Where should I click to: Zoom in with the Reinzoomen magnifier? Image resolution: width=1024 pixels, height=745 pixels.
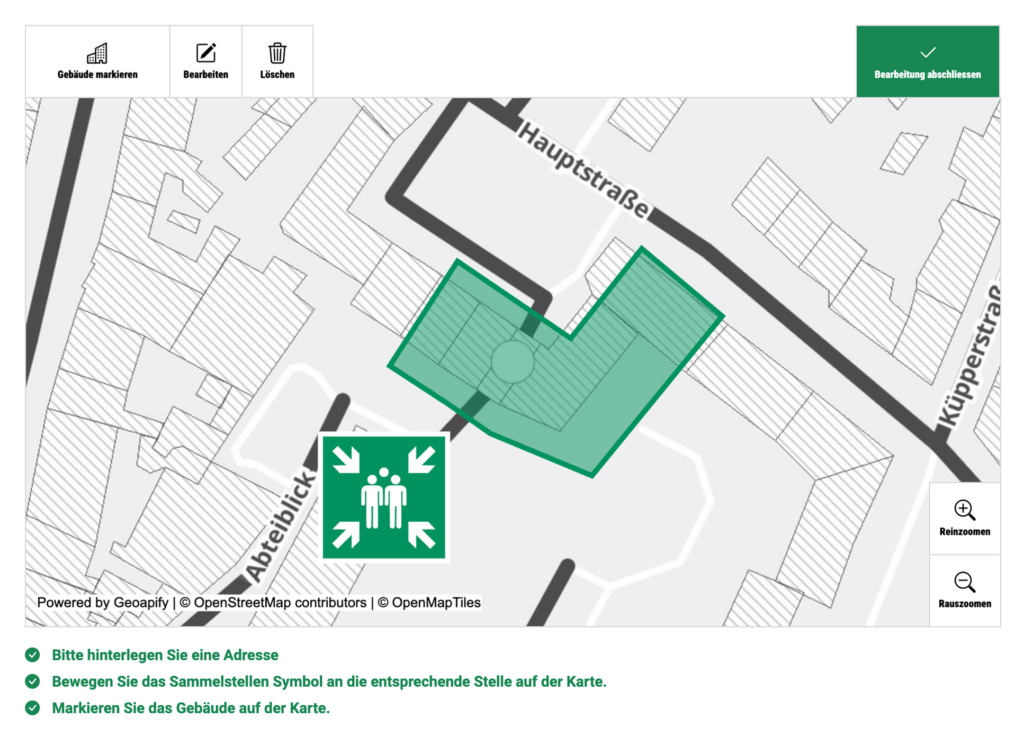[964, 510]
